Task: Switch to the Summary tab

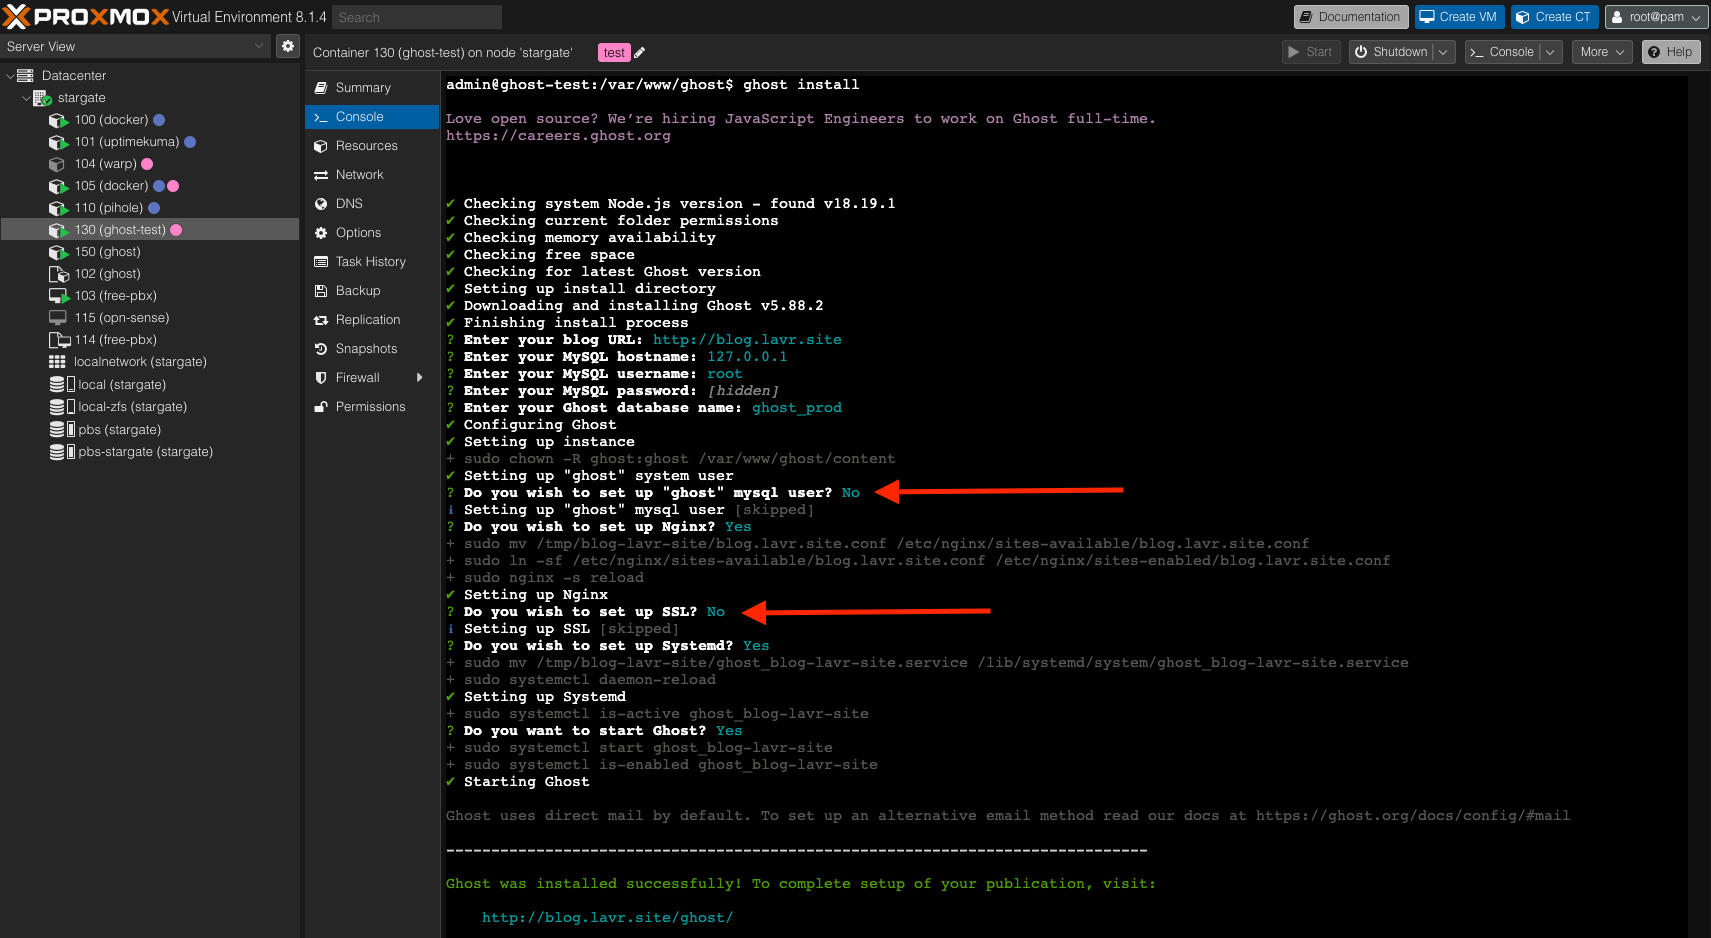Action: point(362,88)
